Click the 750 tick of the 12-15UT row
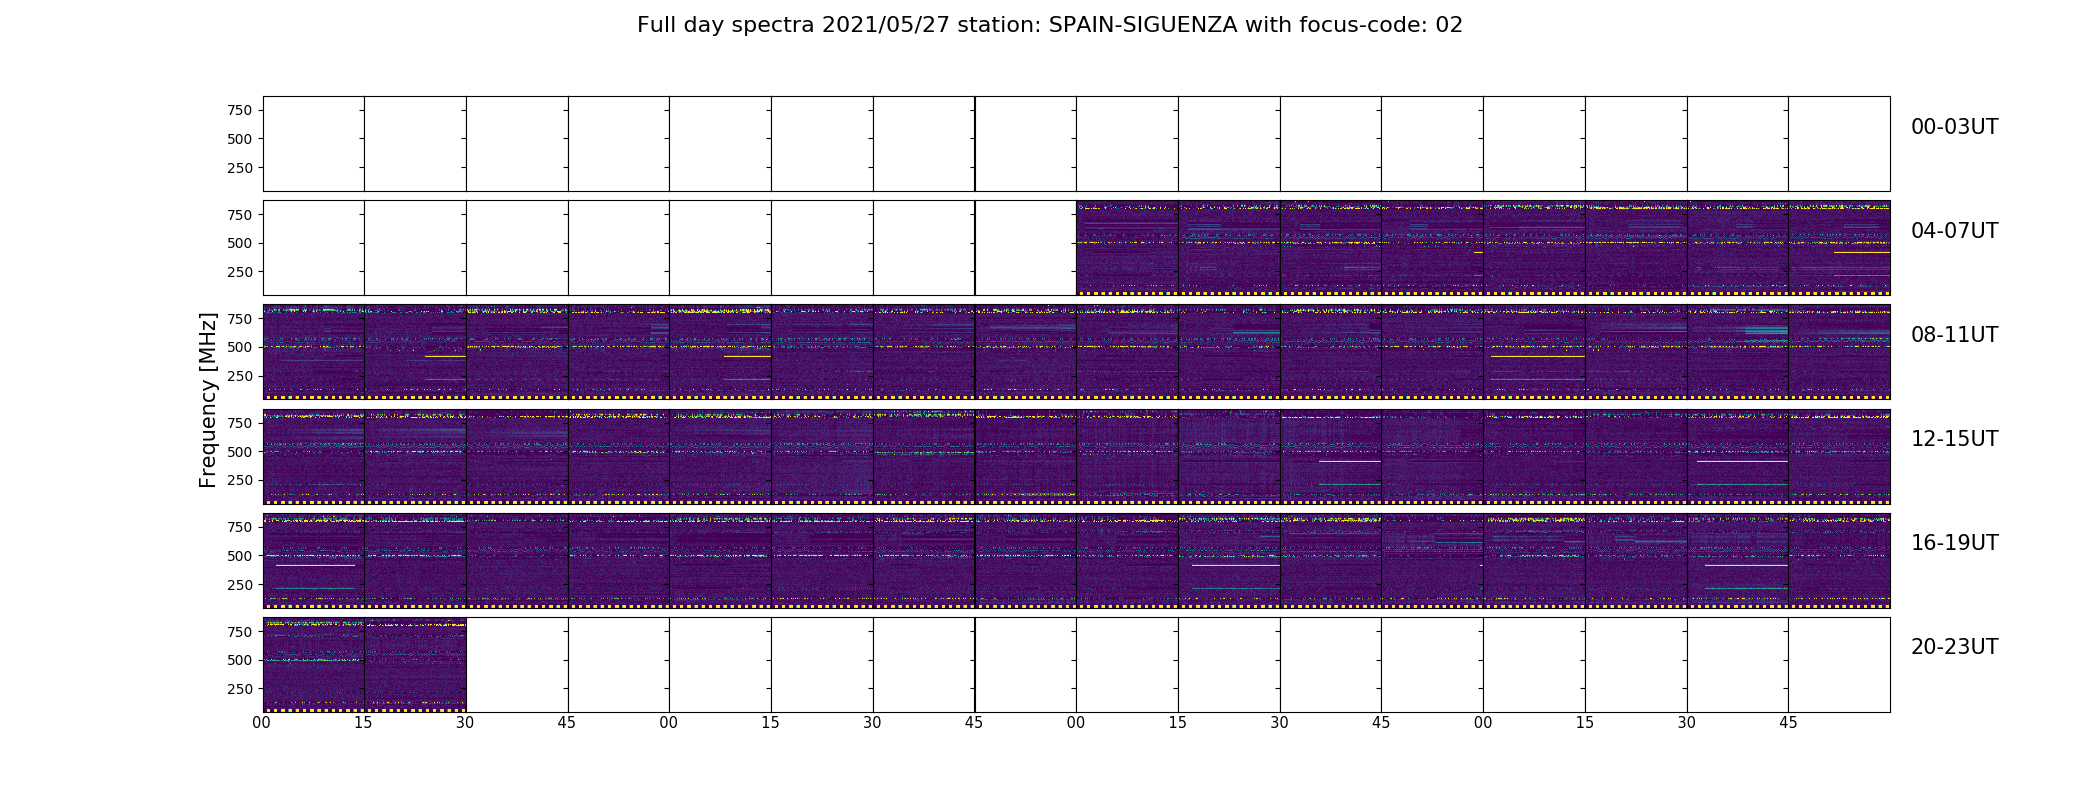The image size is (2100, 800). coord(240,423)
